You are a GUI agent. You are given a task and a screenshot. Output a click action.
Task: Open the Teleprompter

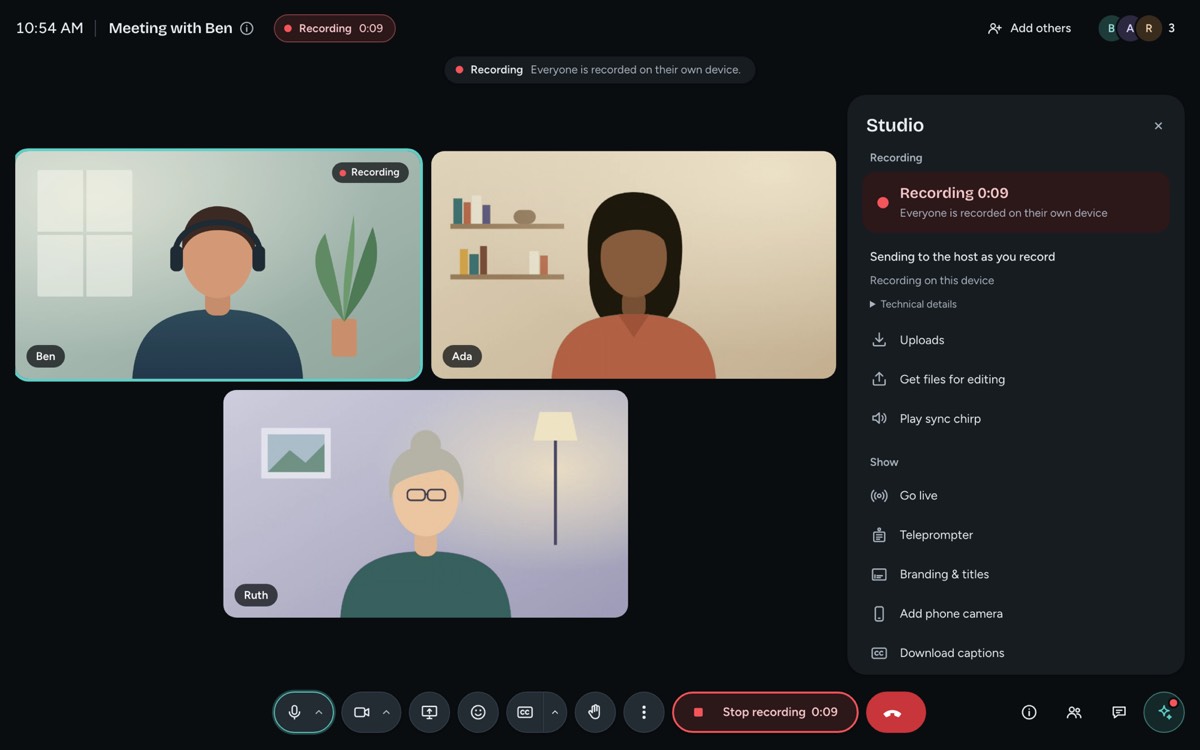point(1016,535)
